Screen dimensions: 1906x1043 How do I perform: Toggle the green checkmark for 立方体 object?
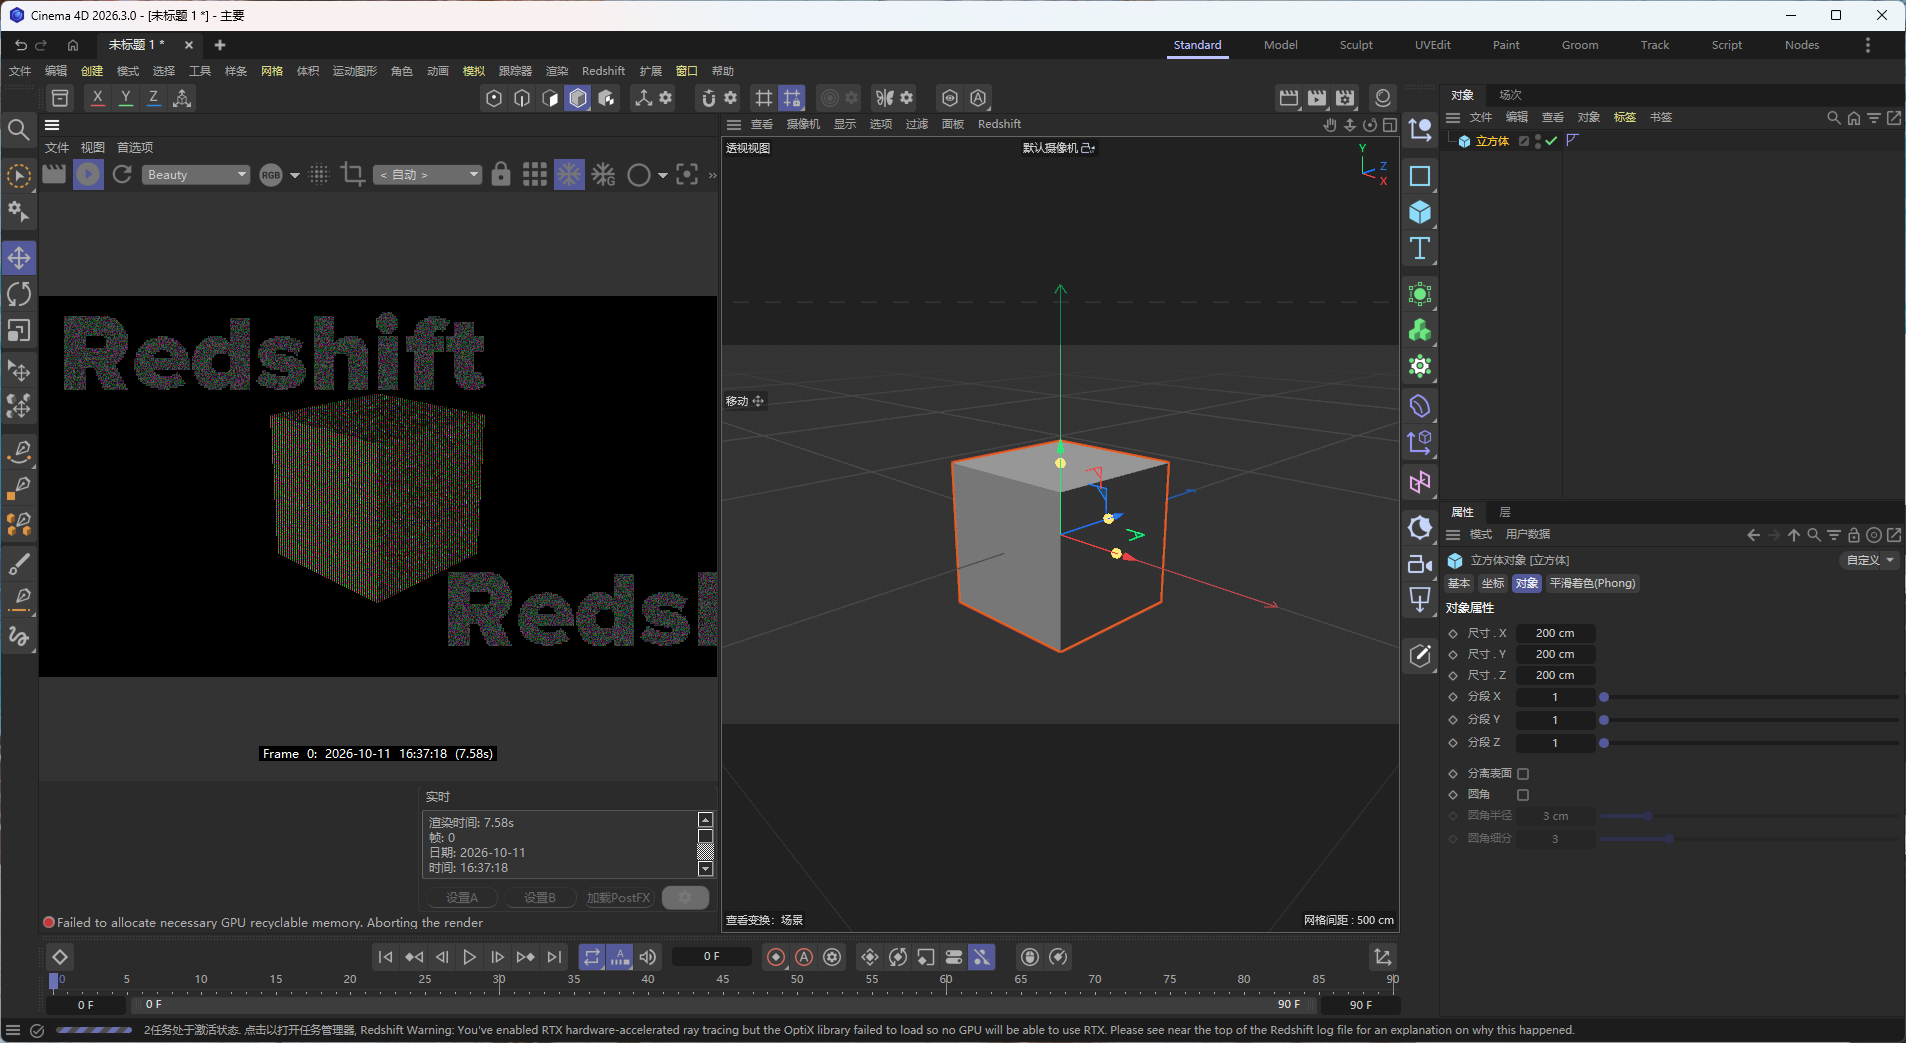(x=1551, y=141)
